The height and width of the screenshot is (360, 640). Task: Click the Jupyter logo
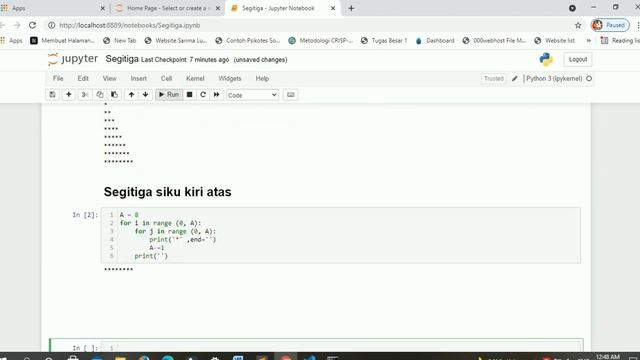73,59
